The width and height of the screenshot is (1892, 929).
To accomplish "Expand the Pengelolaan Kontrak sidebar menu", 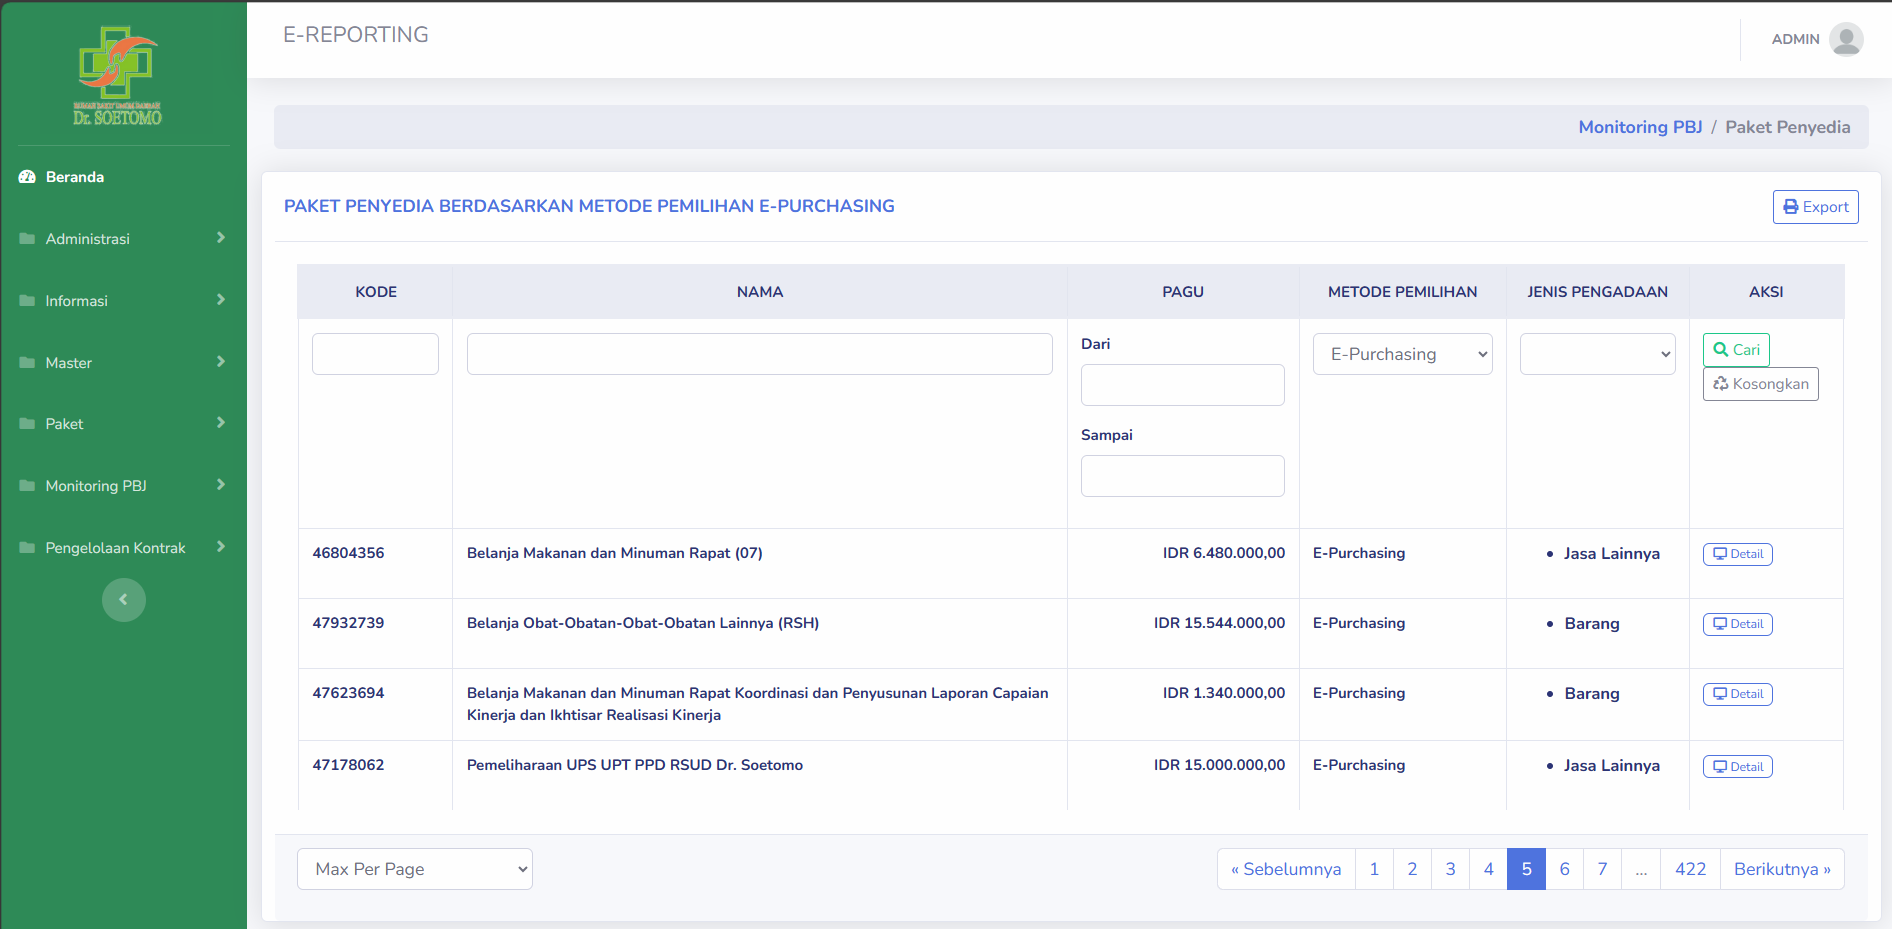I will (122, 548).
